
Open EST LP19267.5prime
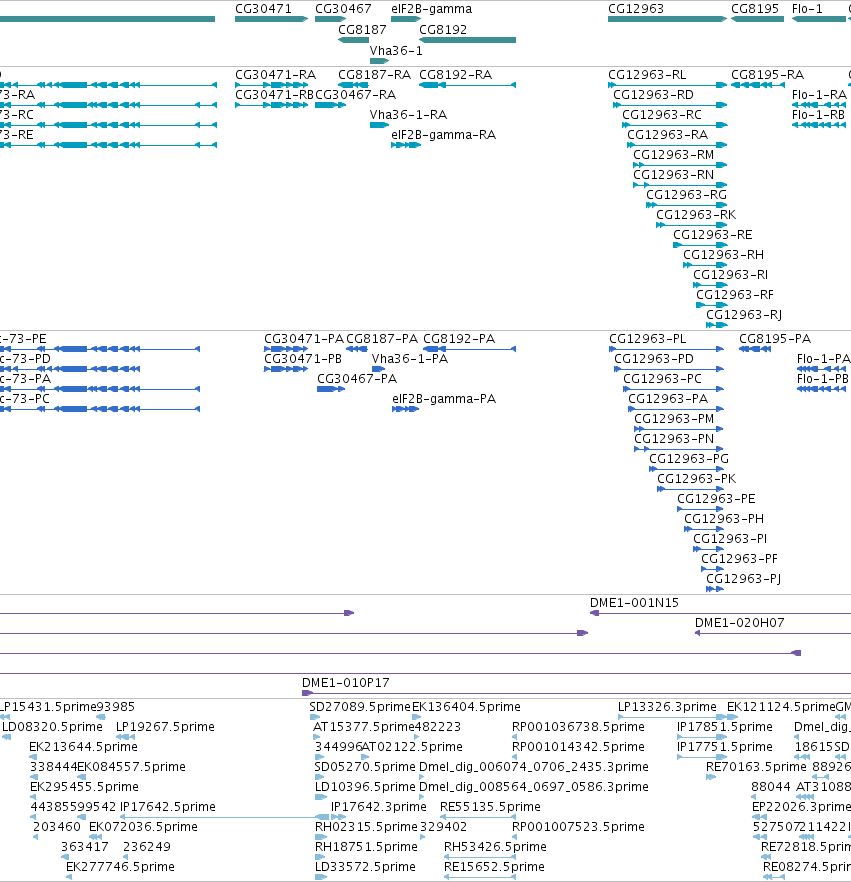click(165, 727)
